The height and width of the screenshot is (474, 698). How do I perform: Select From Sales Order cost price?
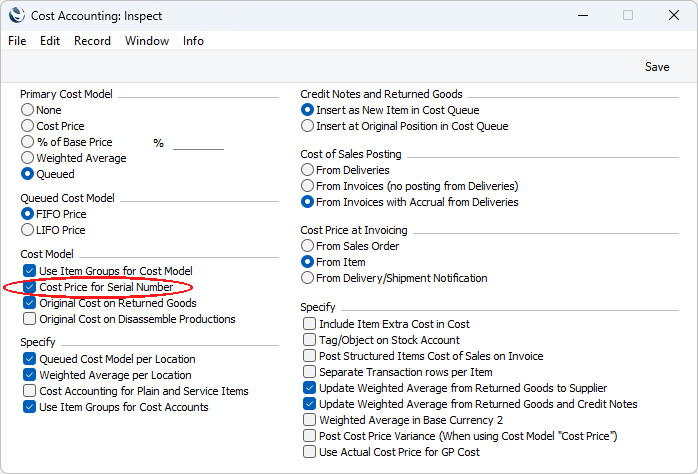[307, 246]
